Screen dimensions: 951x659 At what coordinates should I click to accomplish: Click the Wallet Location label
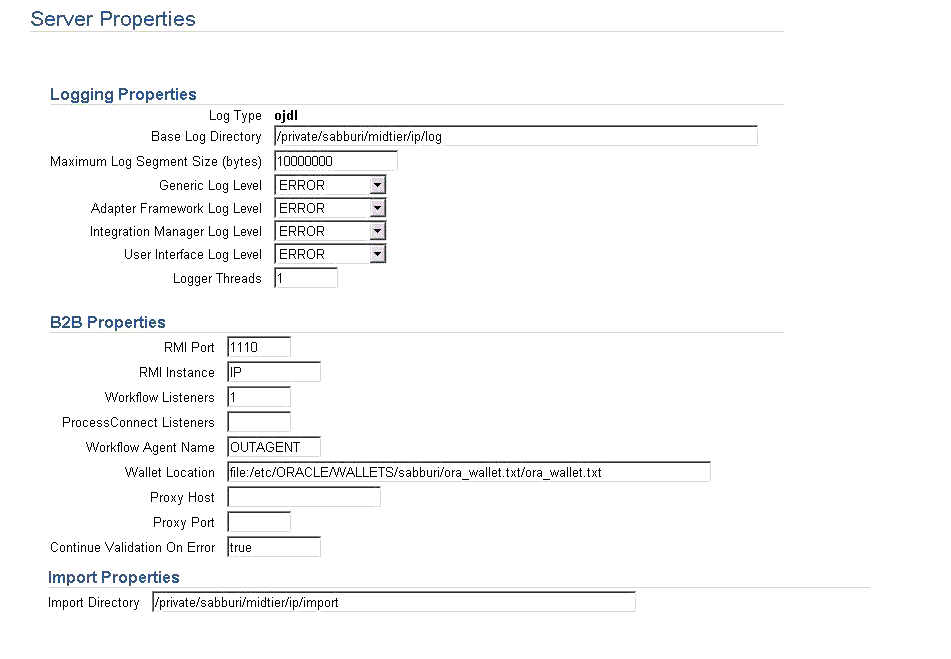coord(170,472)
